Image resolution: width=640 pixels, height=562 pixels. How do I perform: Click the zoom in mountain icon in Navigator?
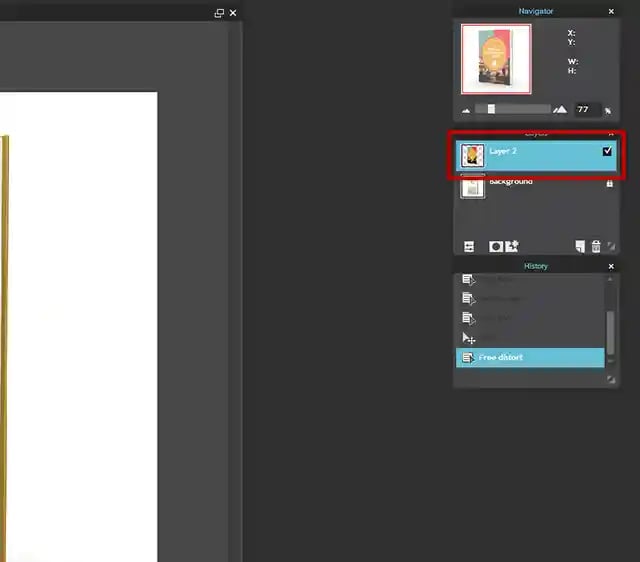click(560, 110)
